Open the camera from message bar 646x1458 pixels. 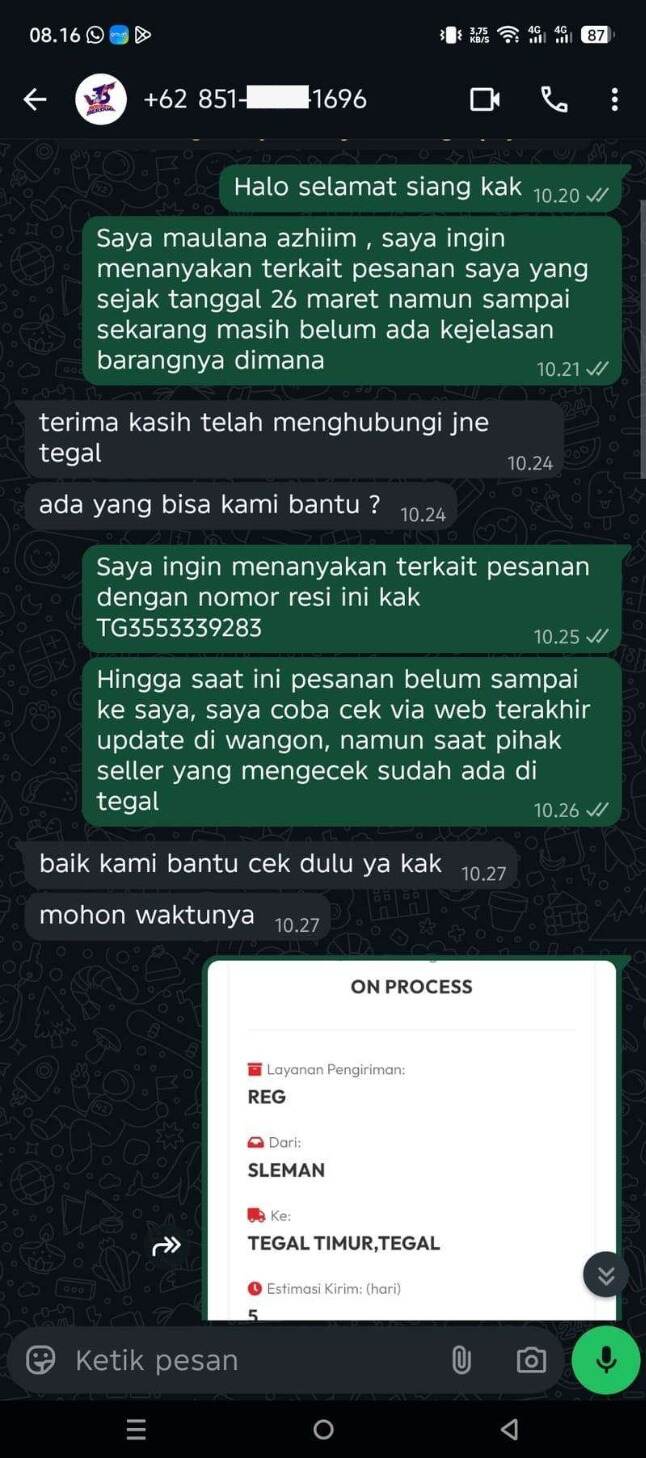pyautogui.click(x=531, y=1360)
